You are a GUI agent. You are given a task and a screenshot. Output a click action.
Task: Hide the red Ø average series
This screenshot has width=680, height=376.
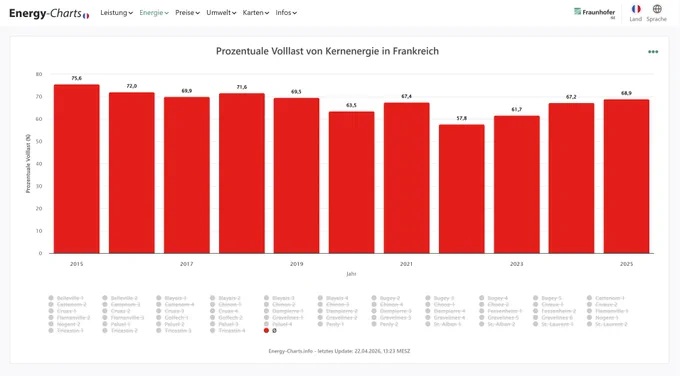270,330
